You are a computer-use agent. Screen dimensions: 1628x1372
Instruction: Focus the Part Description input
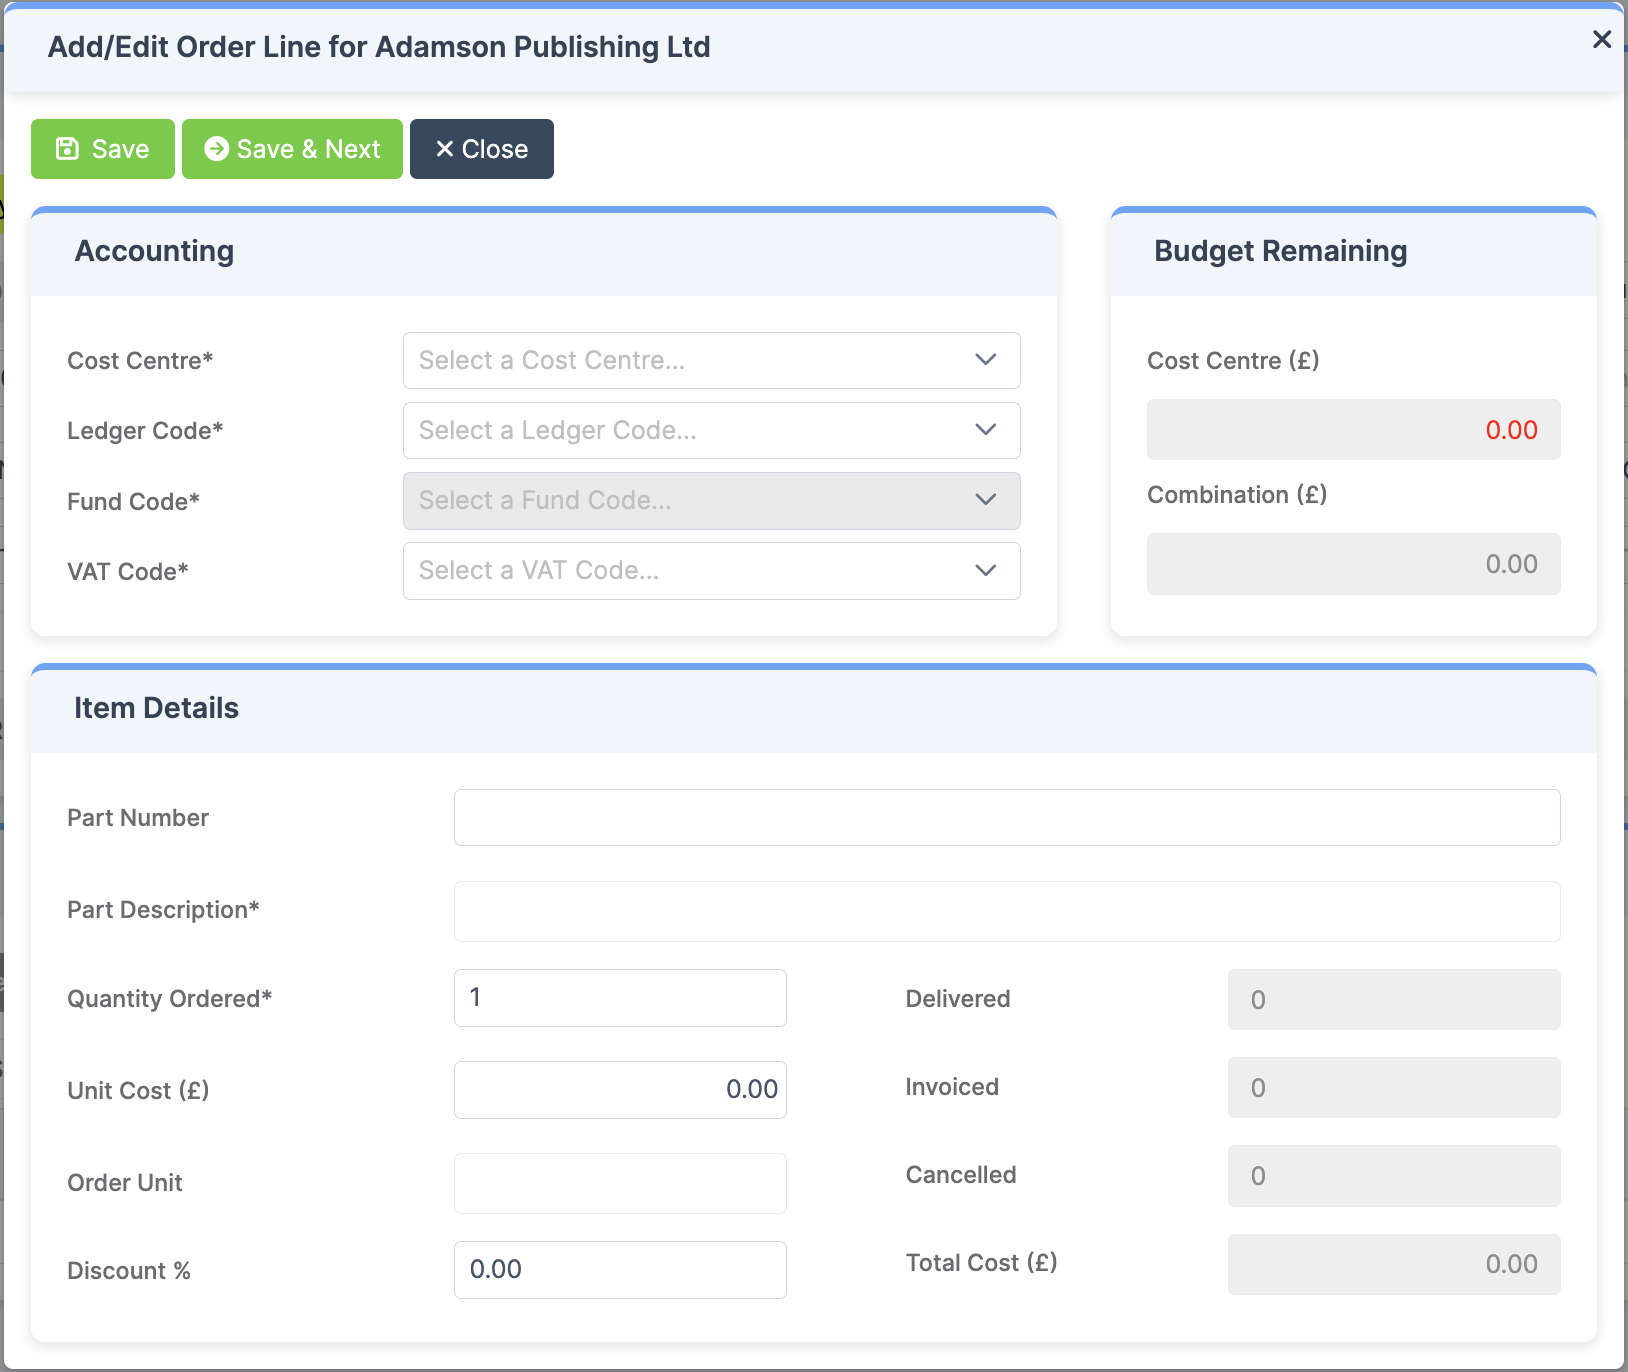(x=1006, y=911)
